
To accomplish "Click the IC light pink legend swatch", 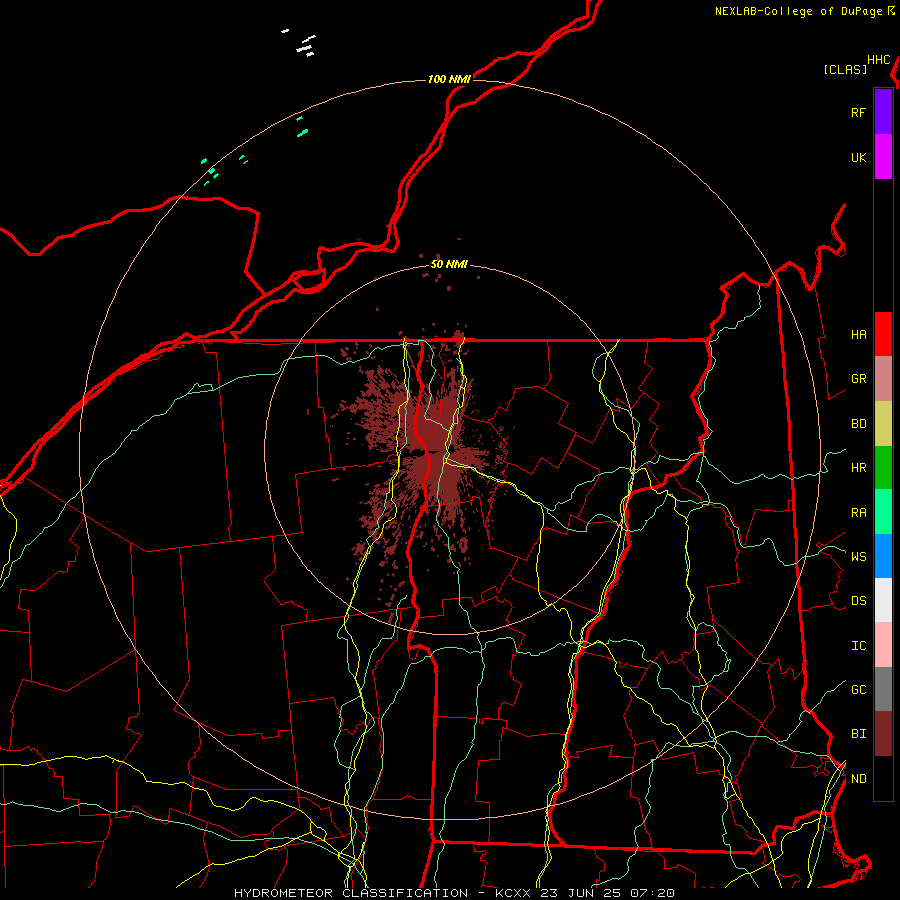I will (x=883, y=645).
